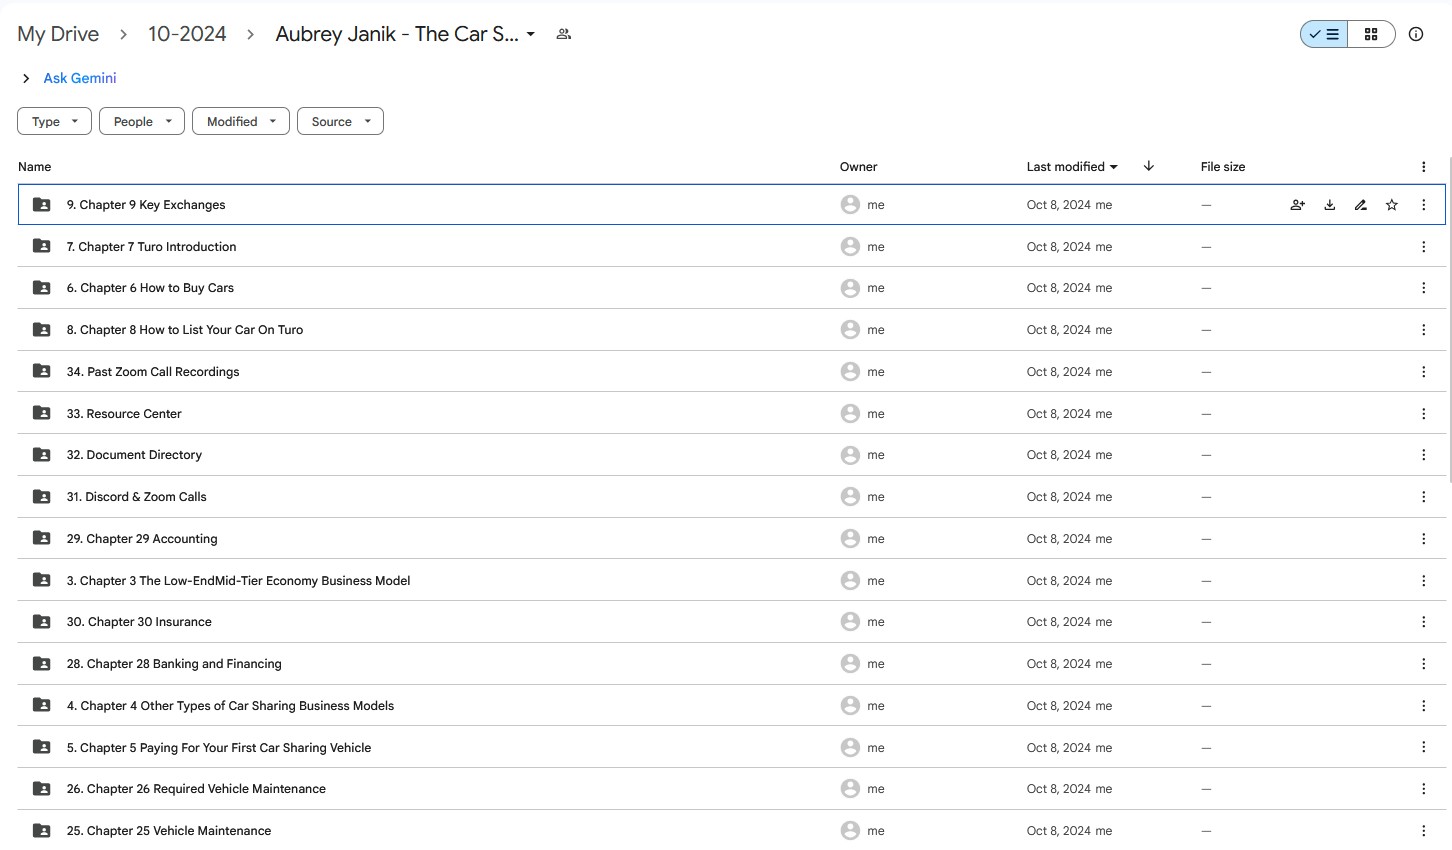Viewport: 1452px width, 850px height.
Task: Open more actions for Chapter 9 Key Exchanges
Action: [1423, 205]
